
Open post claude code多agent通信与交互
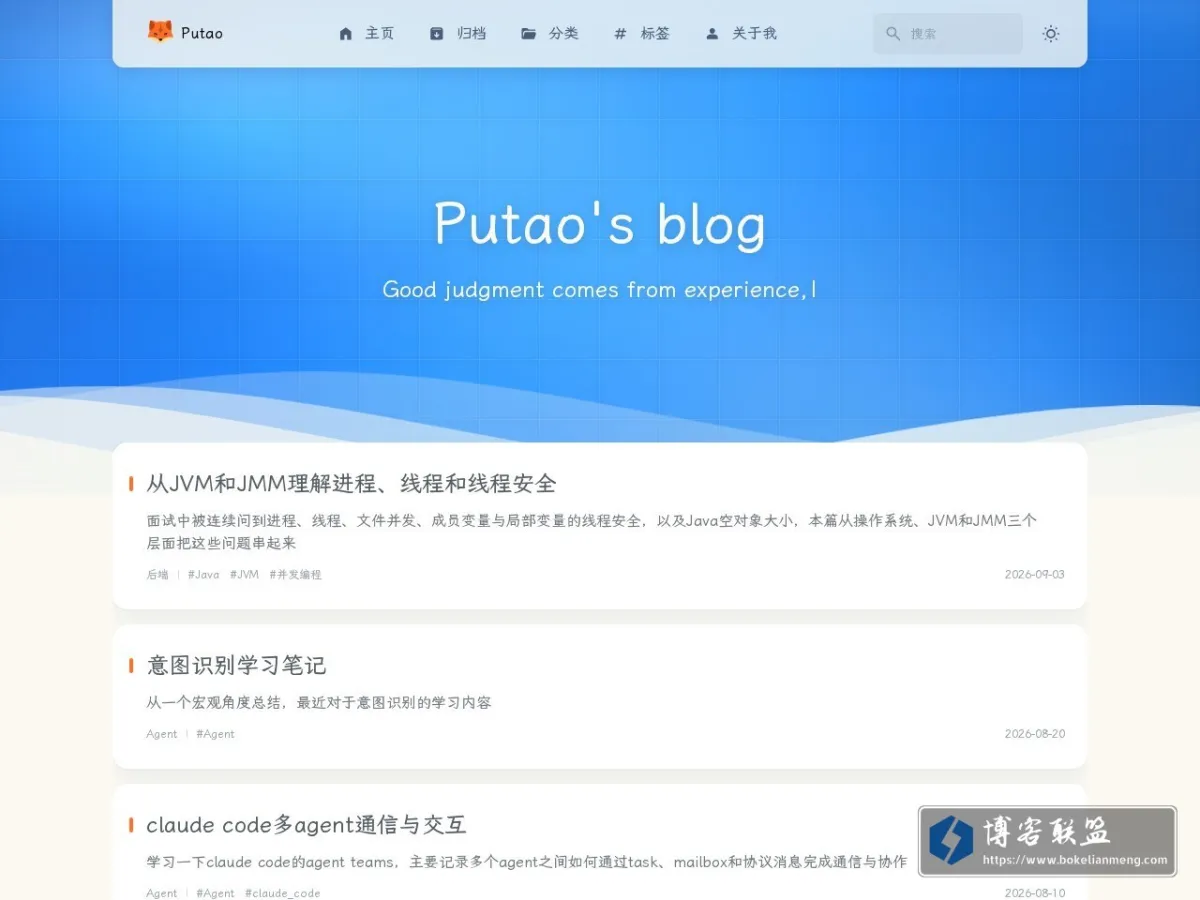306,825
